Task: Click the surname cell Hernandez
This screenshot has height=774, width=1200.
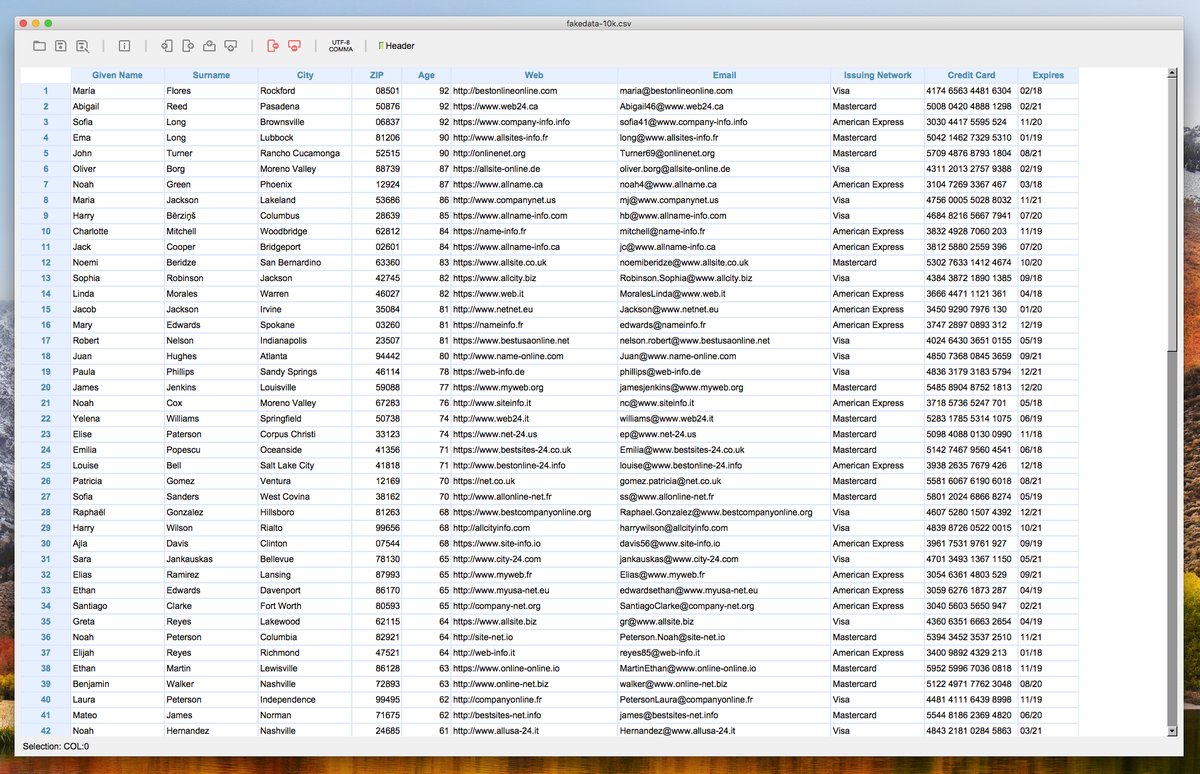Action: click(211, 731)
